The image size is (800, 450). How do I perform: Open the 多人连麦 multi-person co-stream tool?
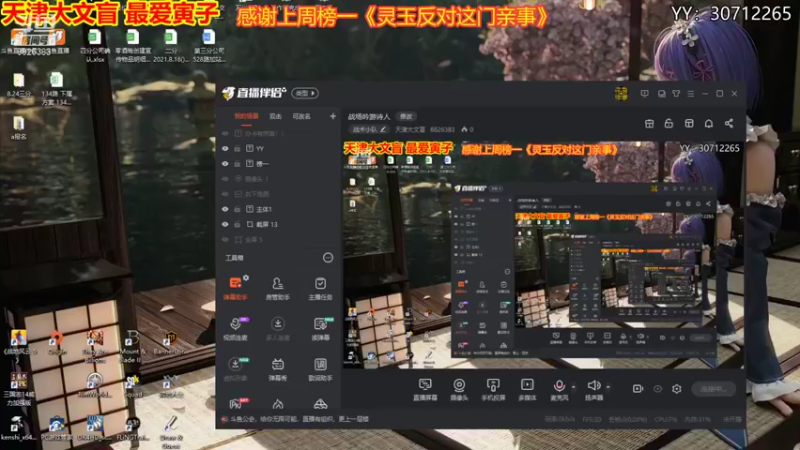pos(278,329)
